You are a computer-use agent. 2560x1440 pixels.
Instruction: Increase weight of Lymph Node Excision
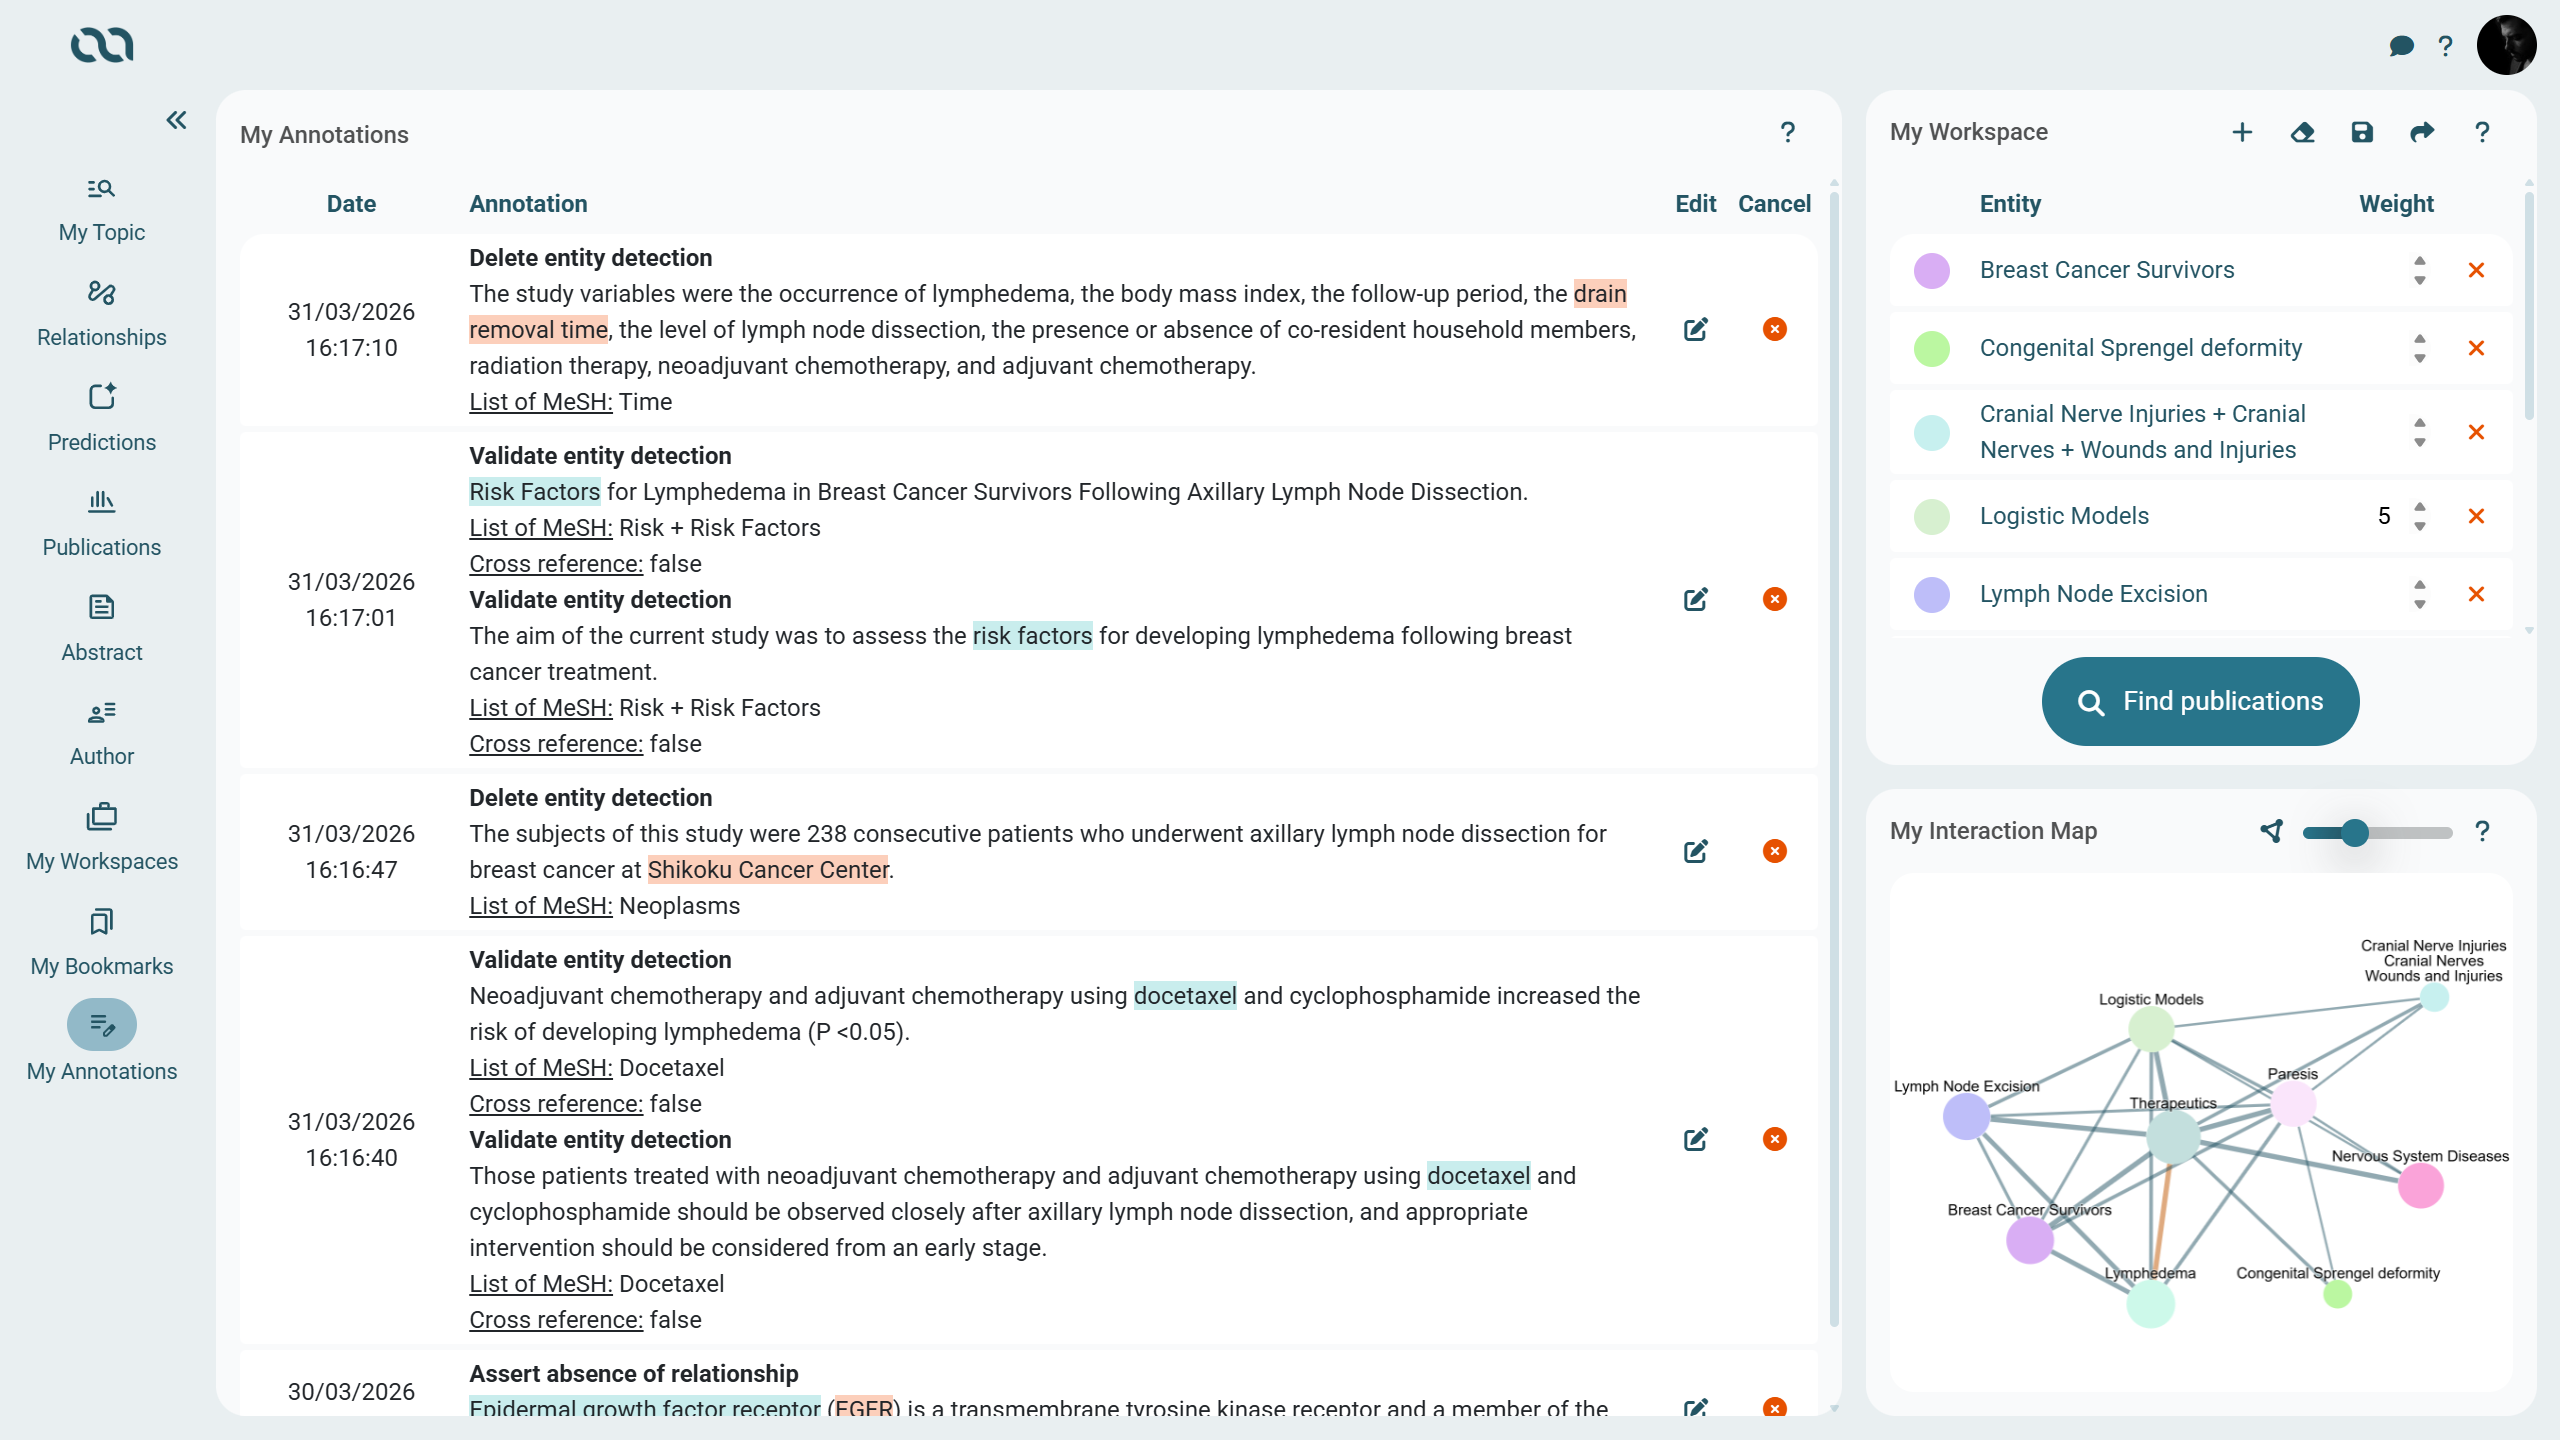click(x=2419, y=584)
